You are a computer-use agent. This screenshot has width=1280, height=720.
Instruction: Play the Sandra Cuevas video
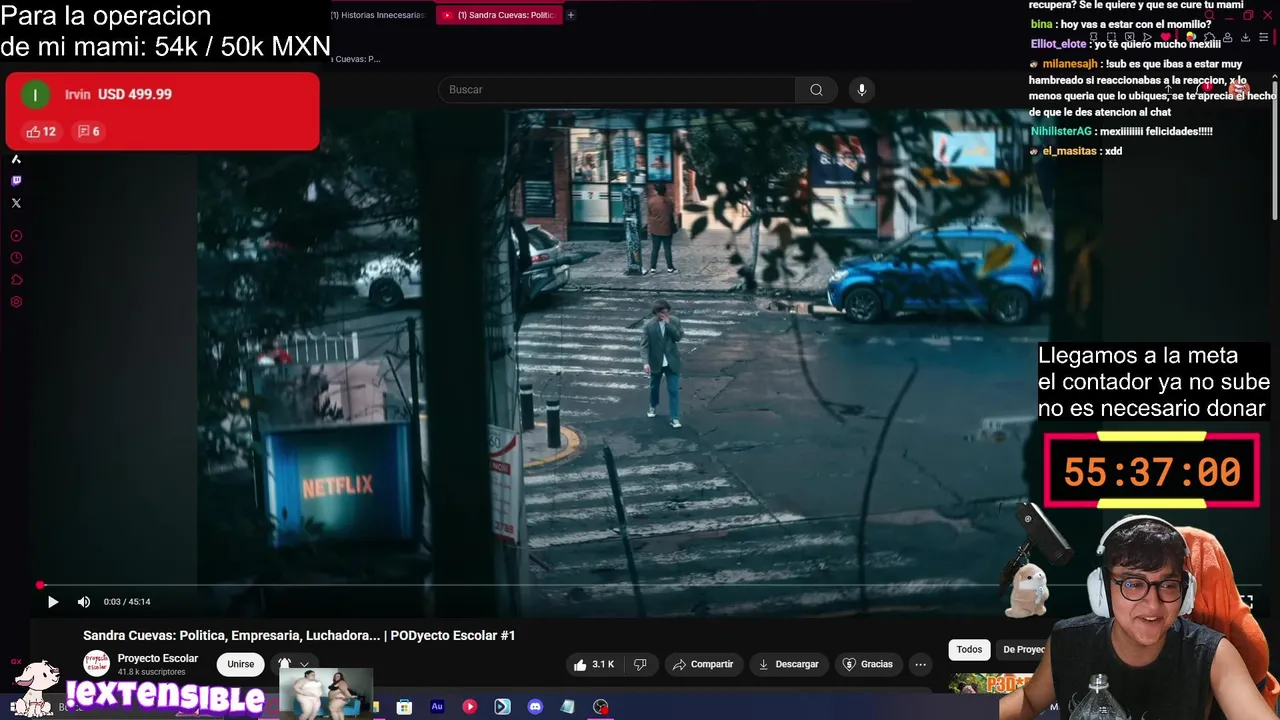53,602
